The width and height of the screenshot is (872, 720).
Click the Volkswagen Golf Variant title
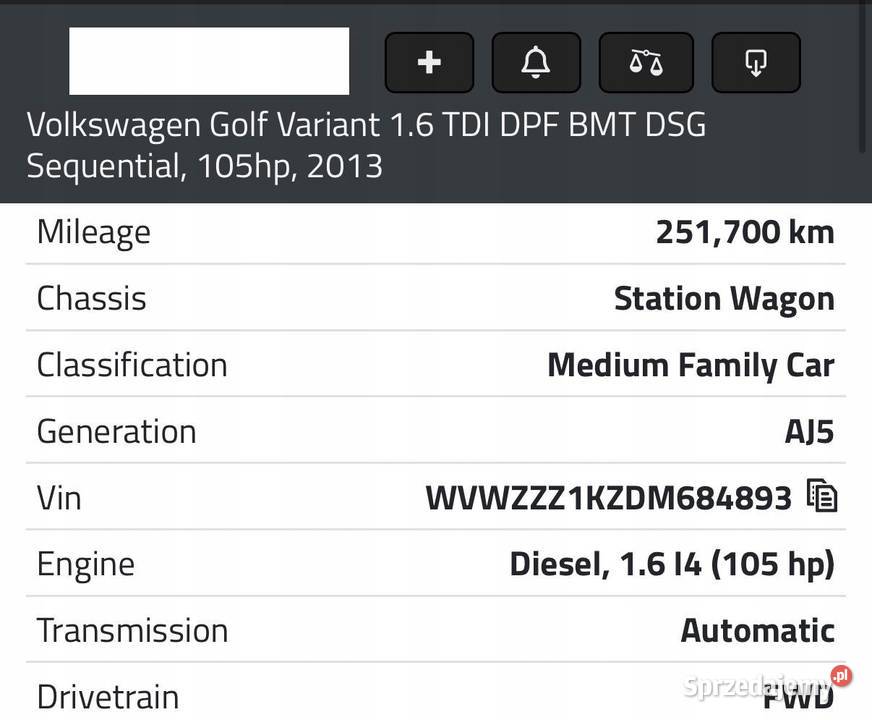click(365, 145)
